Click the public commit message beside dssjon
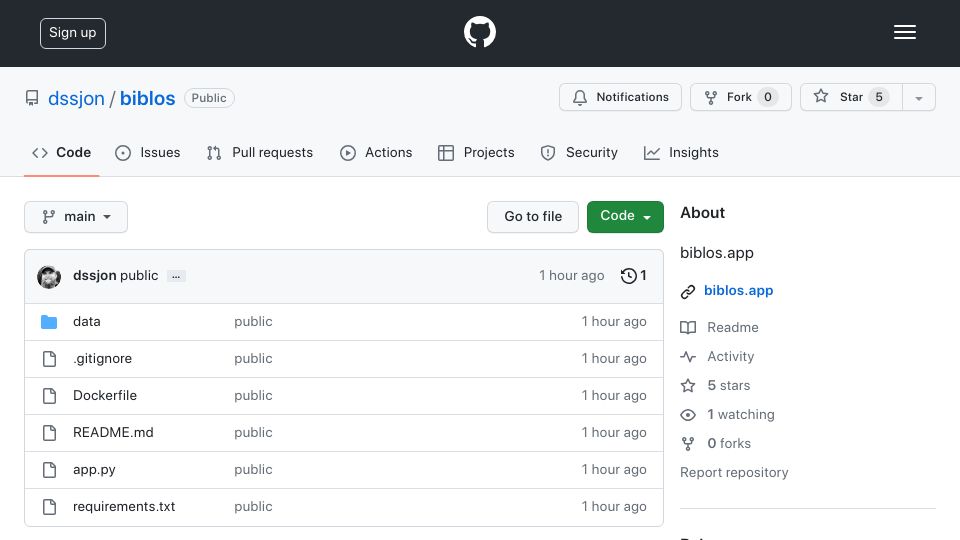This screenshot has height=540, width=960. (x=139, y=276)
